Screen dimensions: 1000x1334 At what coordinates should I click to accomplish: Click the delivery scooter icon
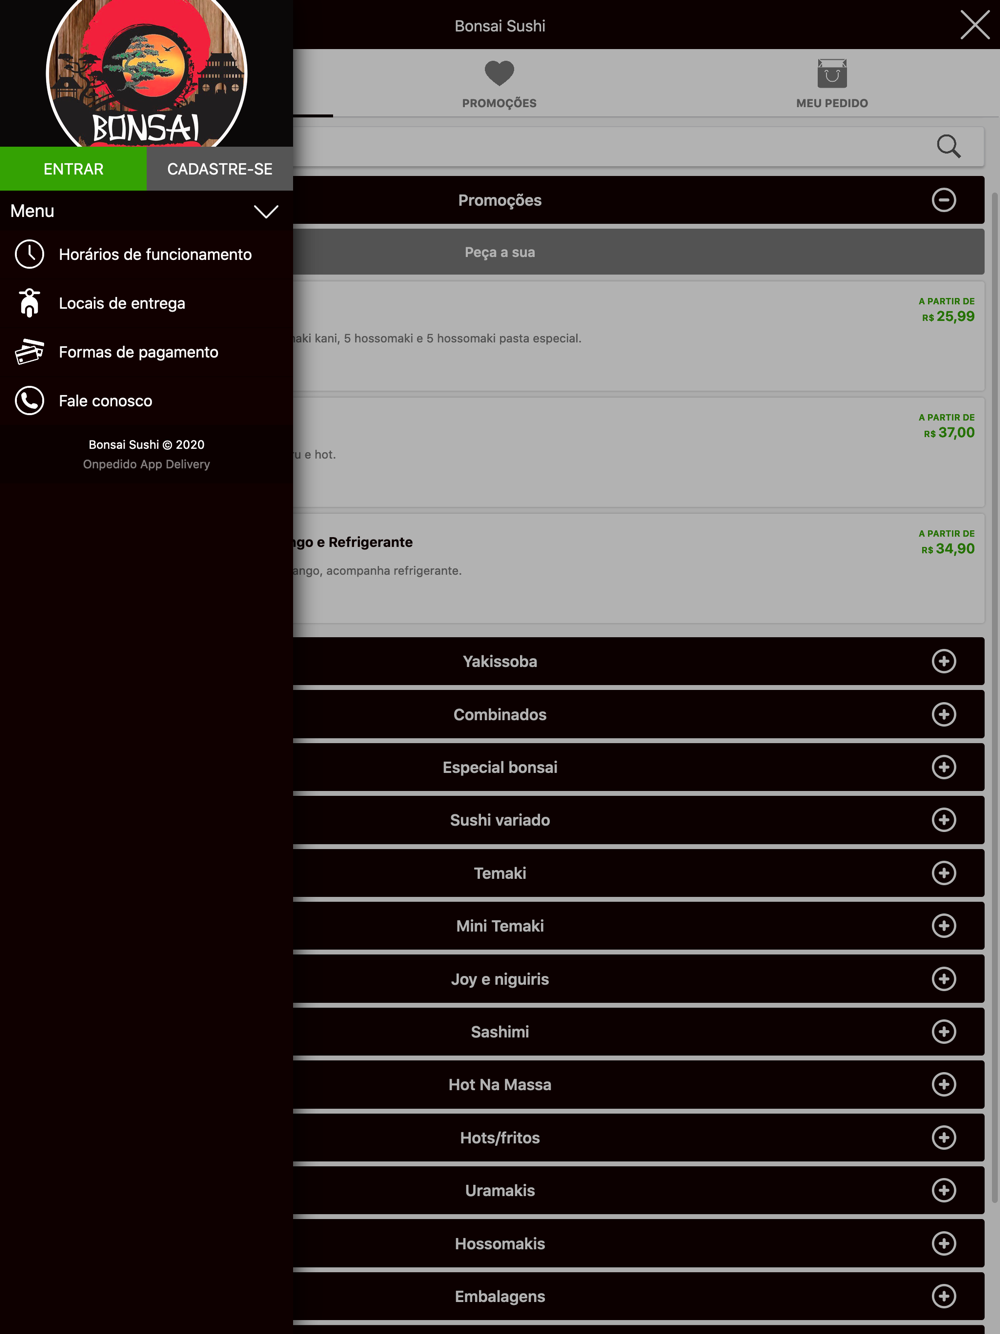pyautogui.click(x=30, y=303)
